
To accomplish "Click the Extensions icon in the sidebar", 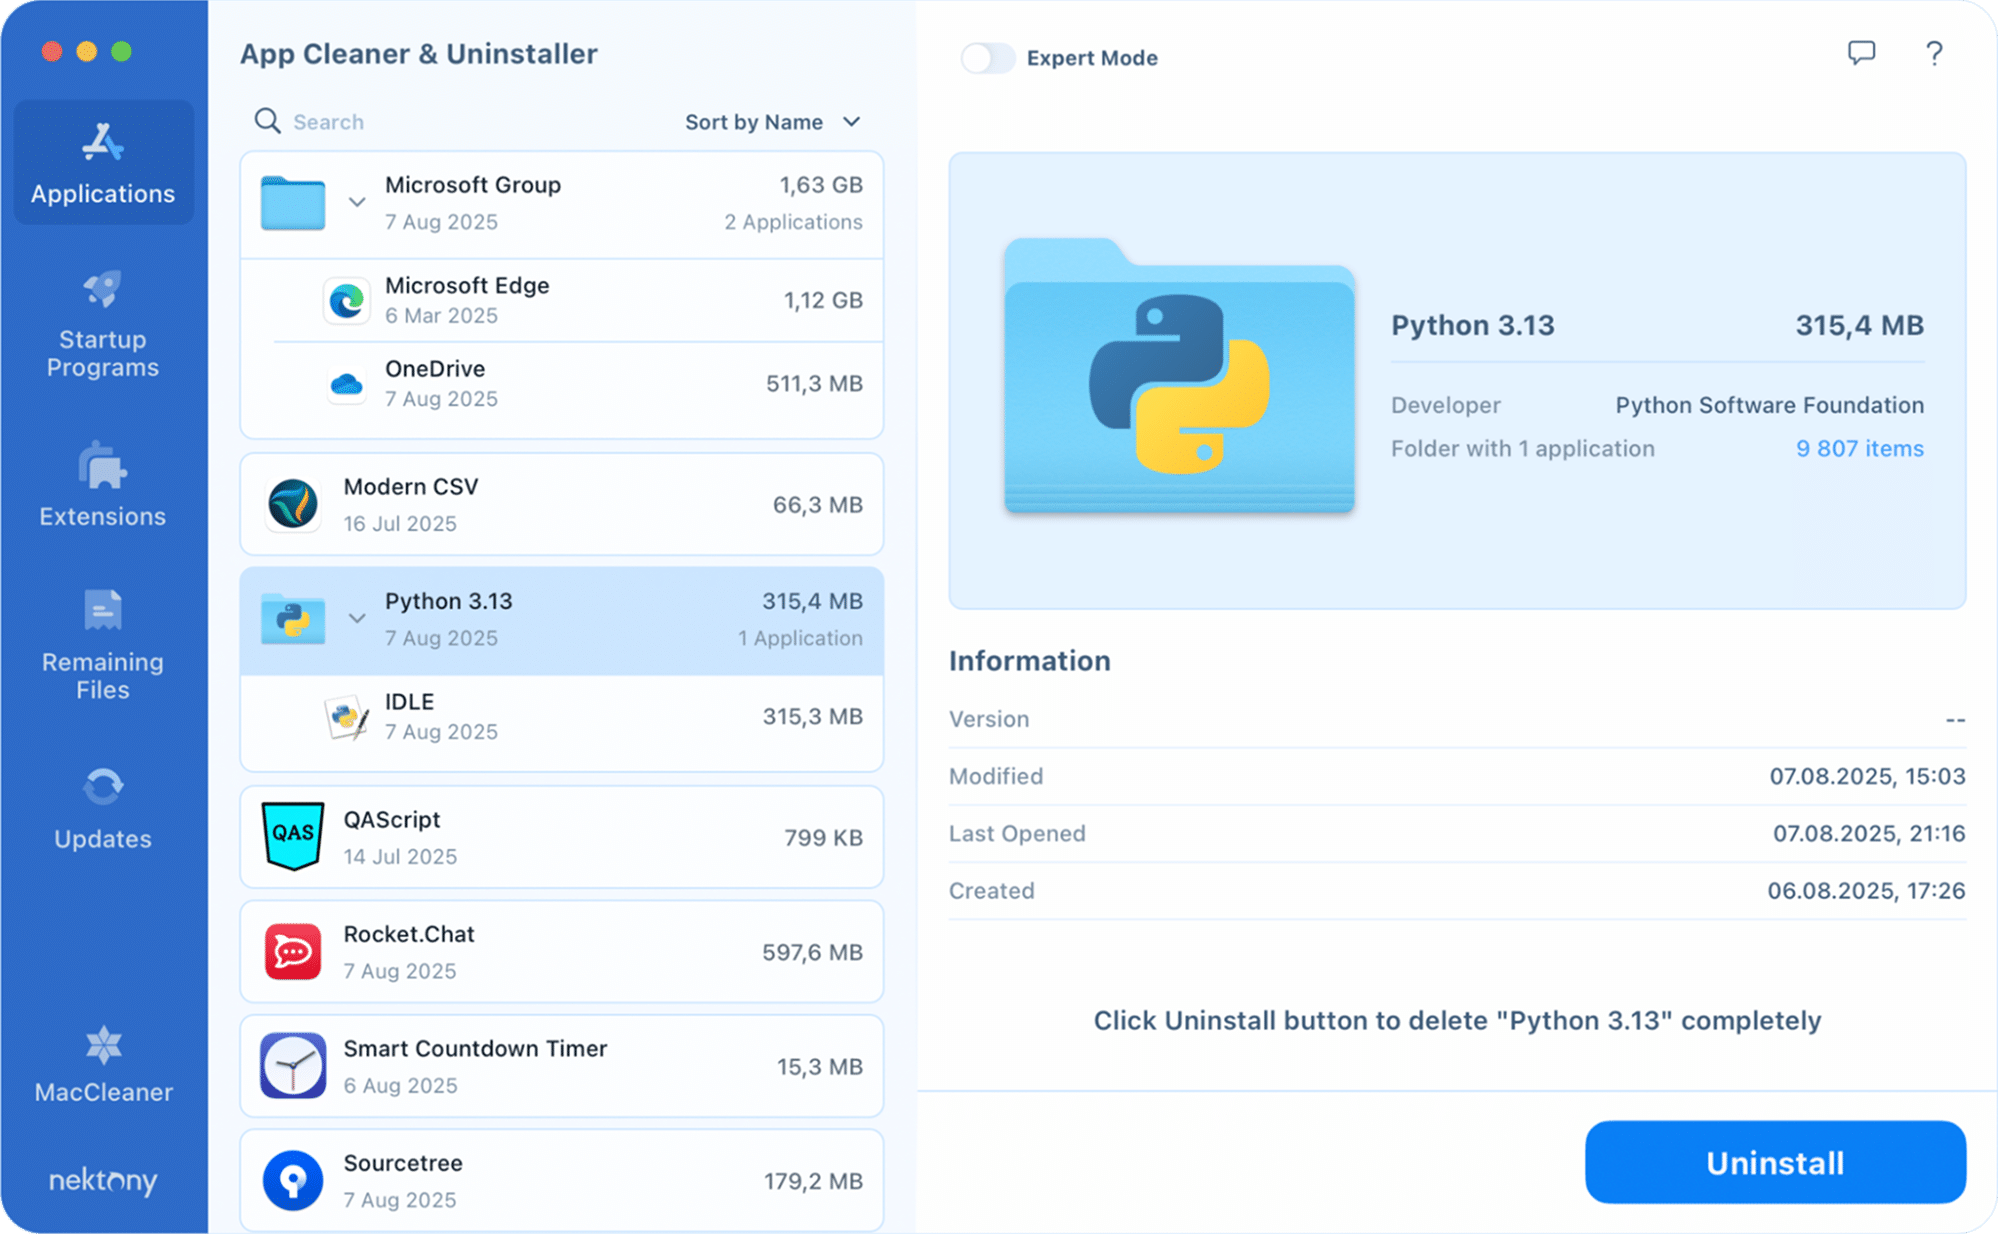I will (102, 487).
